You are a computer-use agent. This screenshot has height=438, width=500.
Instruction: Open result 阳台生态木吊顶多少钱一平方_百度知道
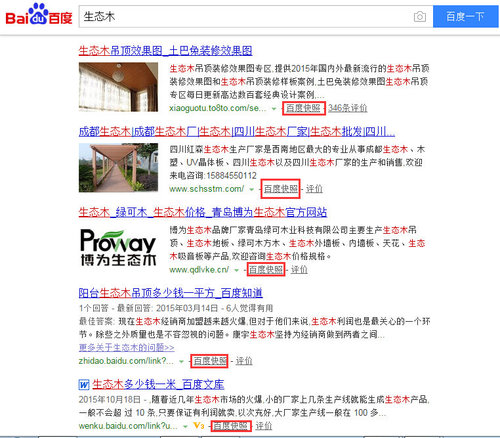coord(171,293)
